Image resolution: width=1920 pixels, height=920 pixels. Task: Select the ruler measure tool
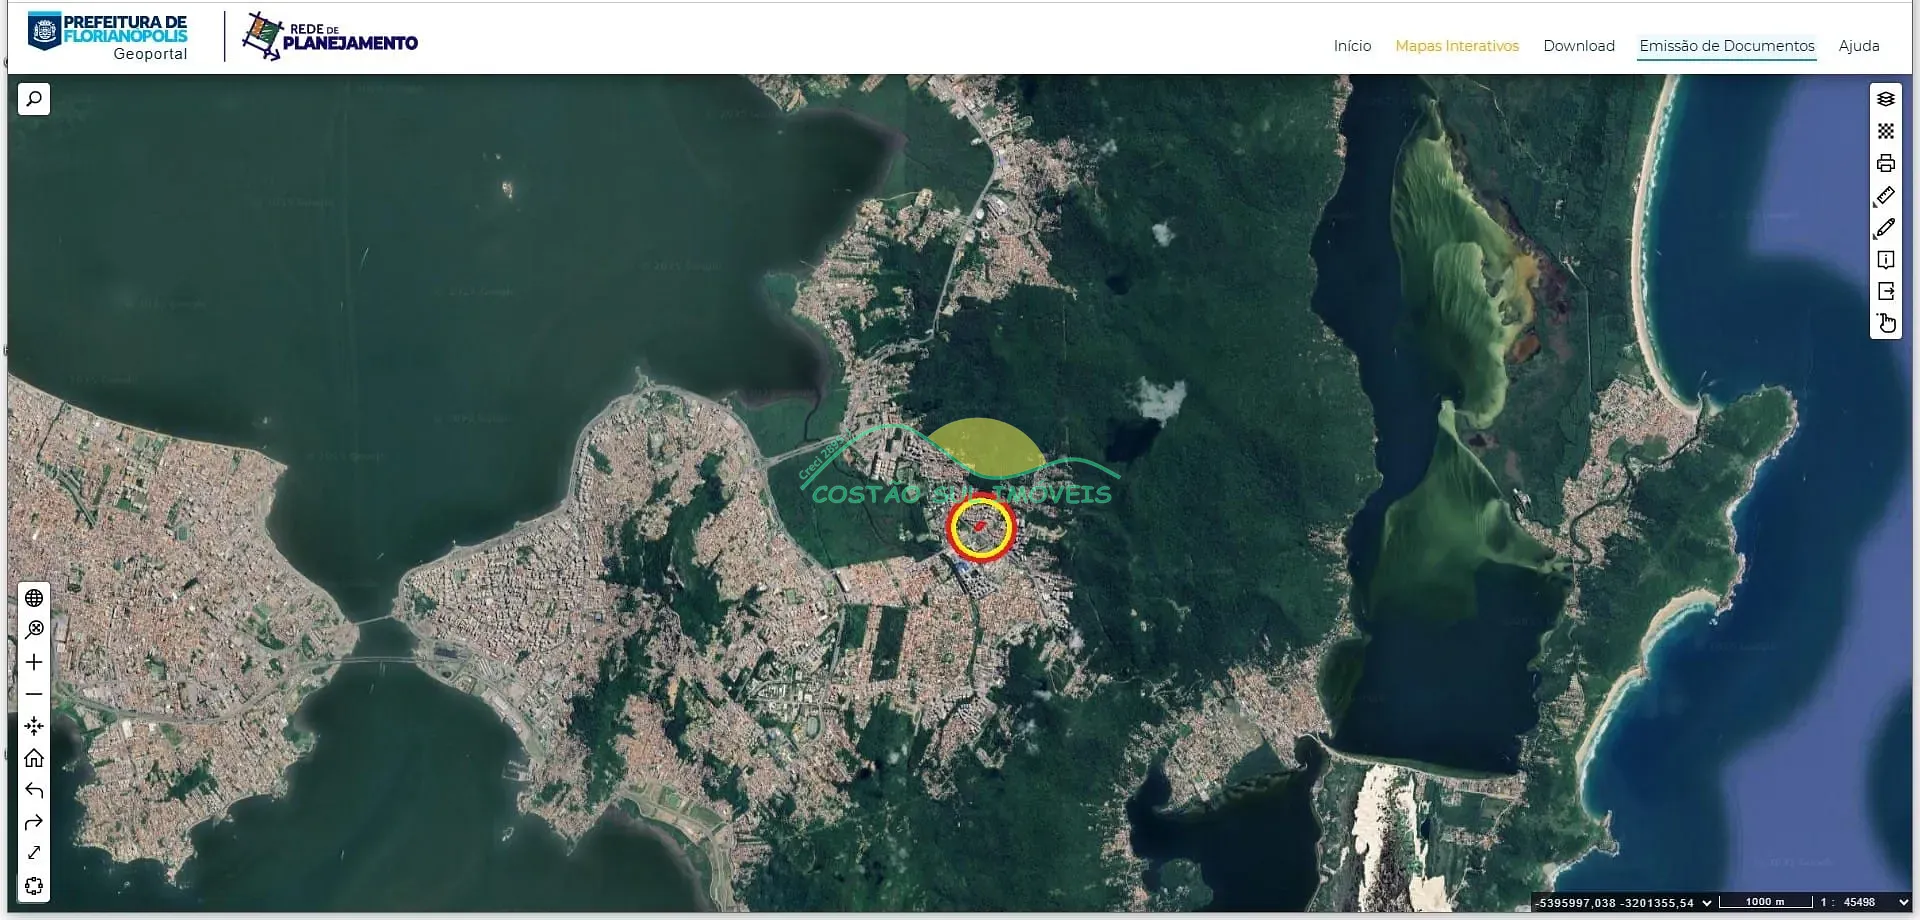[1885, 196]
